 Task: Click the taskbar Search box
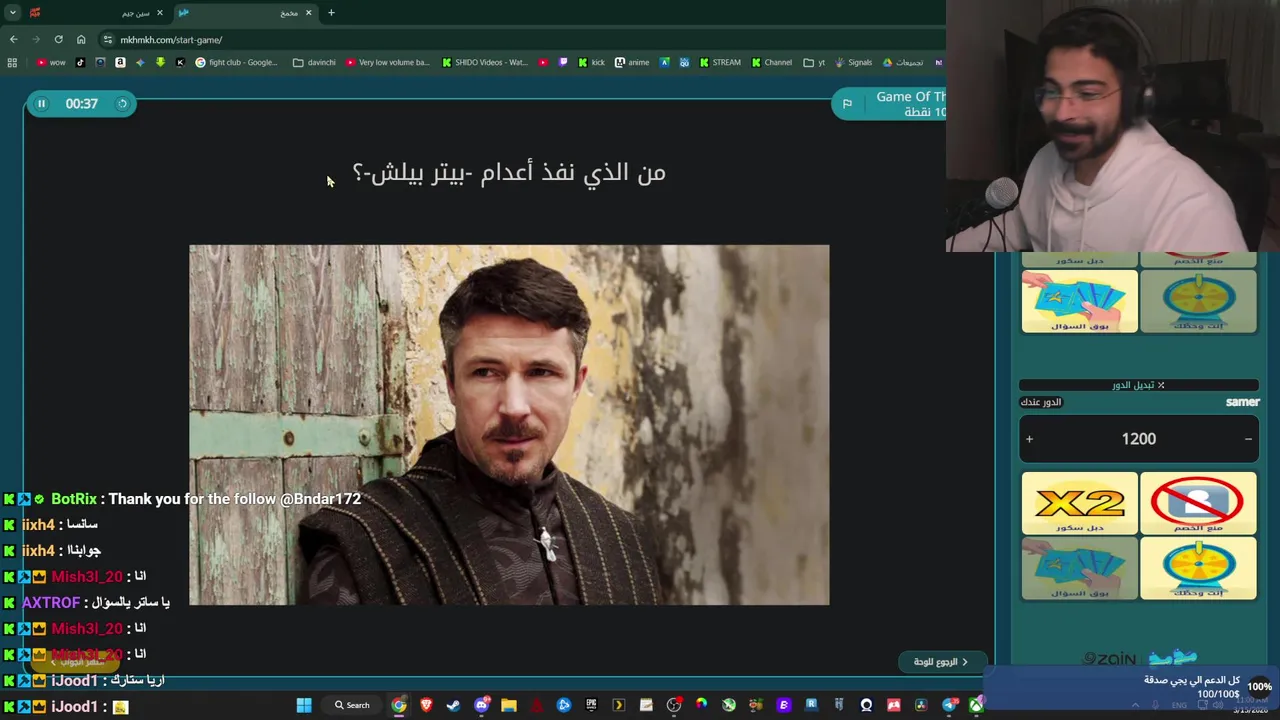(353, 705)
